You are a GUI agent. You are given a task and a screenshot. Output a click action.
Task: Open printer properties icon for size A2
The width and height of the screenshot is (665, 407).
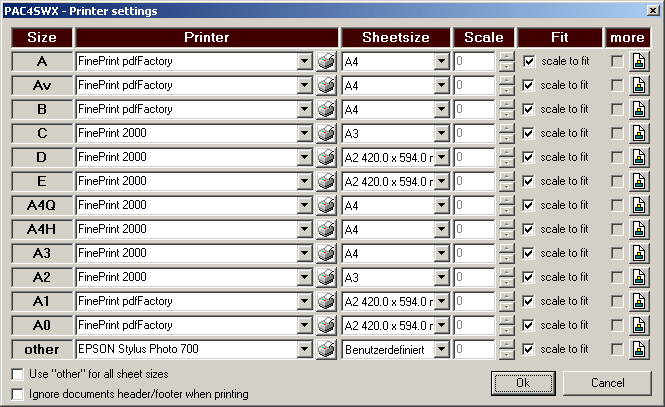point(326,278)
